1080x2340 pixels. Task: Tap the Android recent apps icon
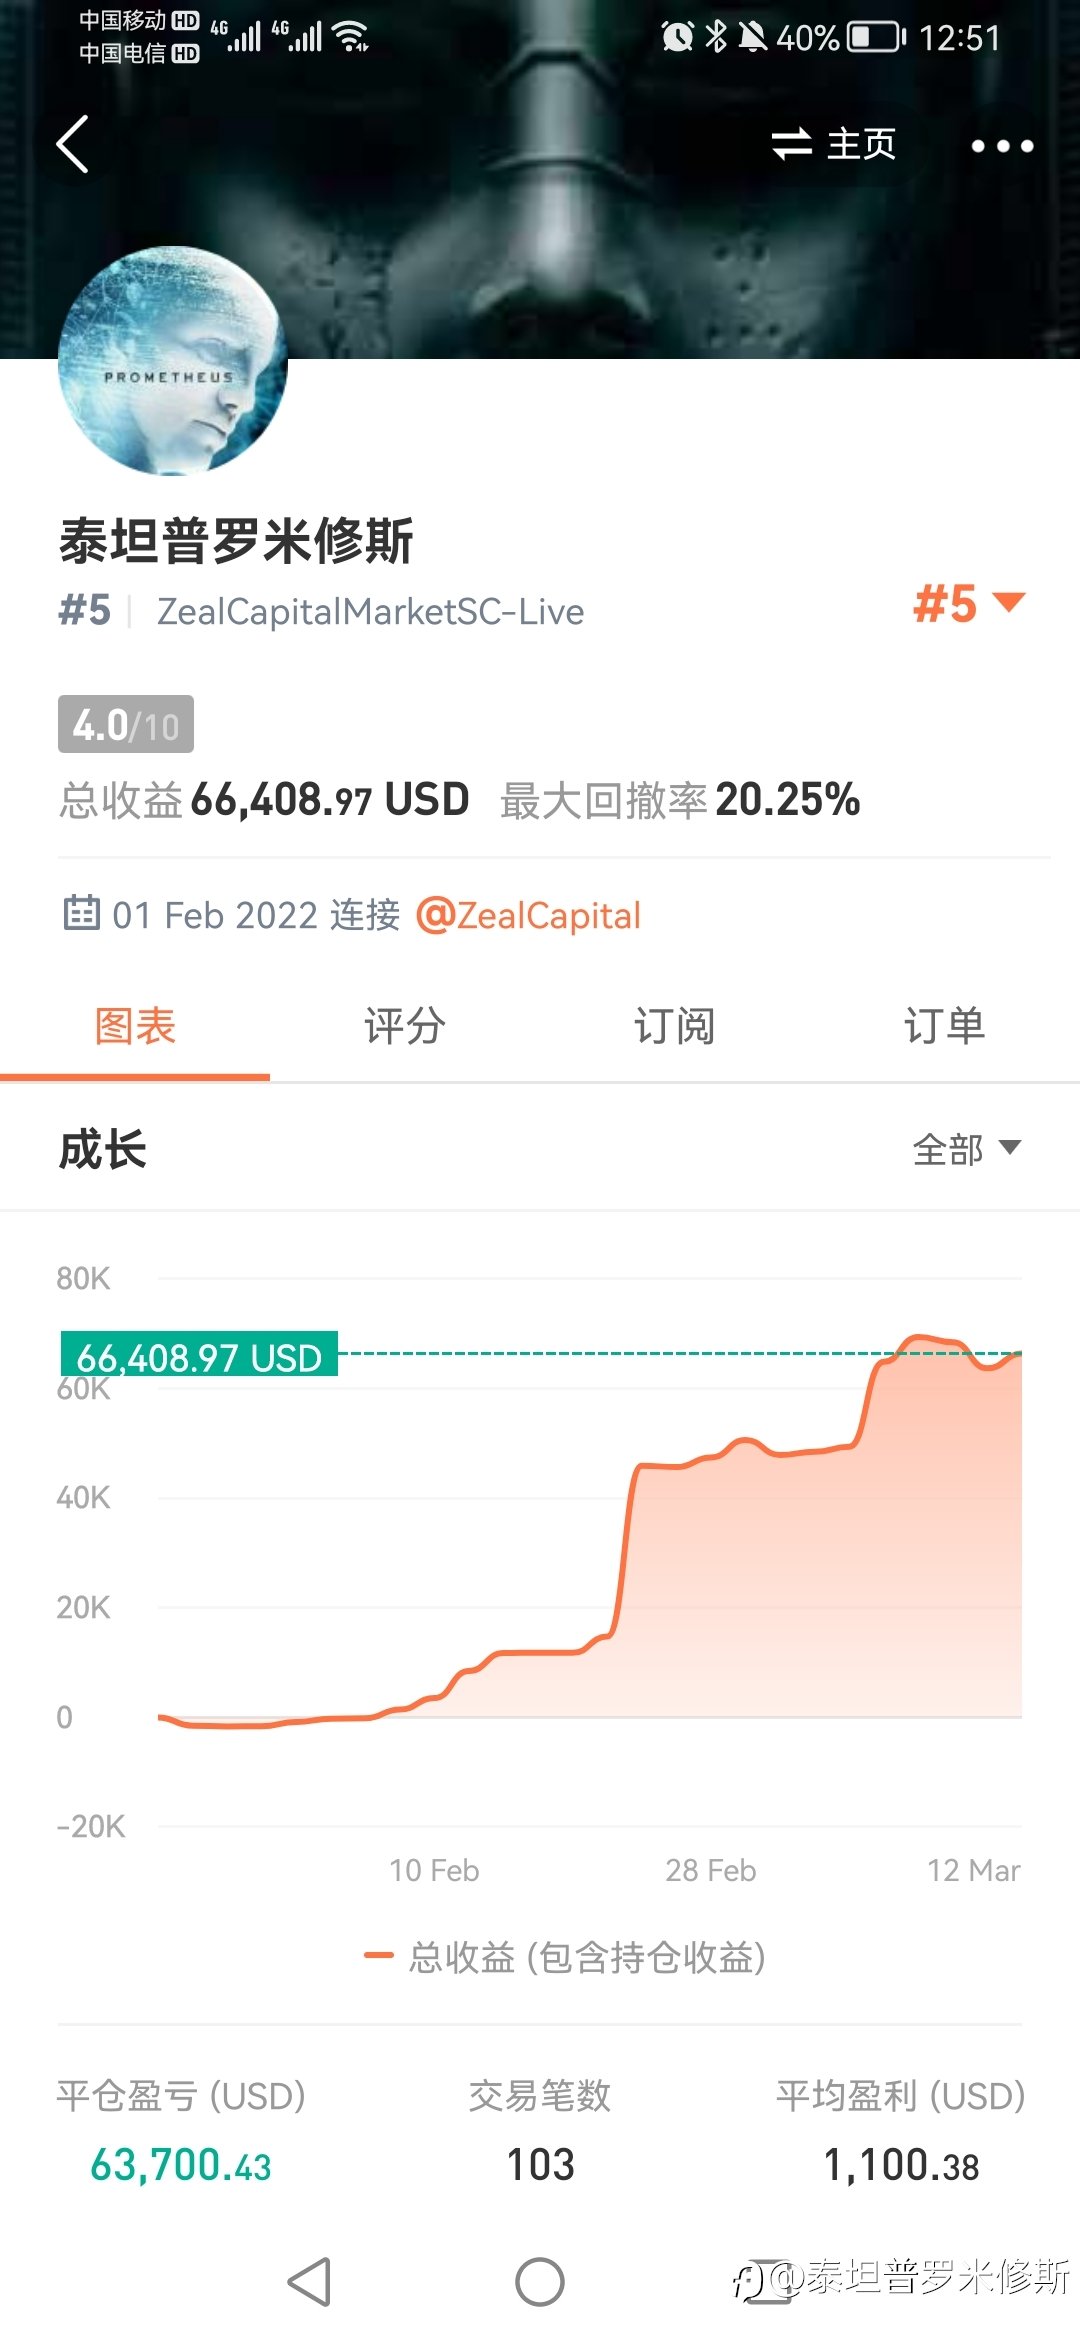770,2281
